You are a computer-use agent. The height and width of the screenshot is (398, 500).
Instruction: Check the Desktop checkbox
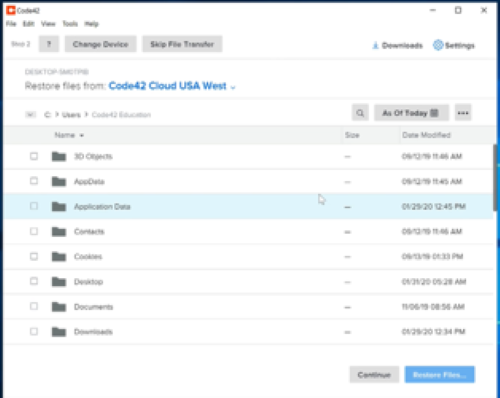pos(34,281)
